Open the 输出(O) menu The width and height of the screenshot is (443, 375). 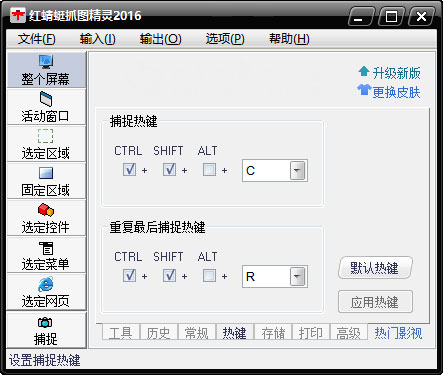coord(161,39)
